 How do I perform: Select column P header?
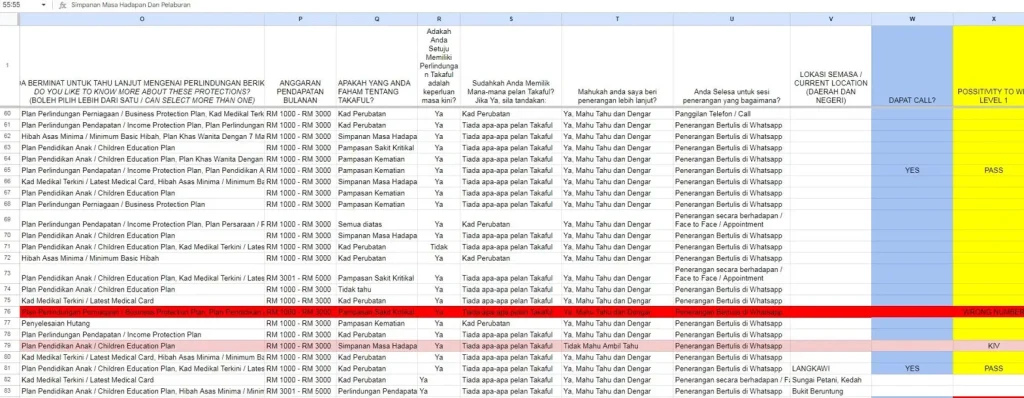tap(300, 20)
